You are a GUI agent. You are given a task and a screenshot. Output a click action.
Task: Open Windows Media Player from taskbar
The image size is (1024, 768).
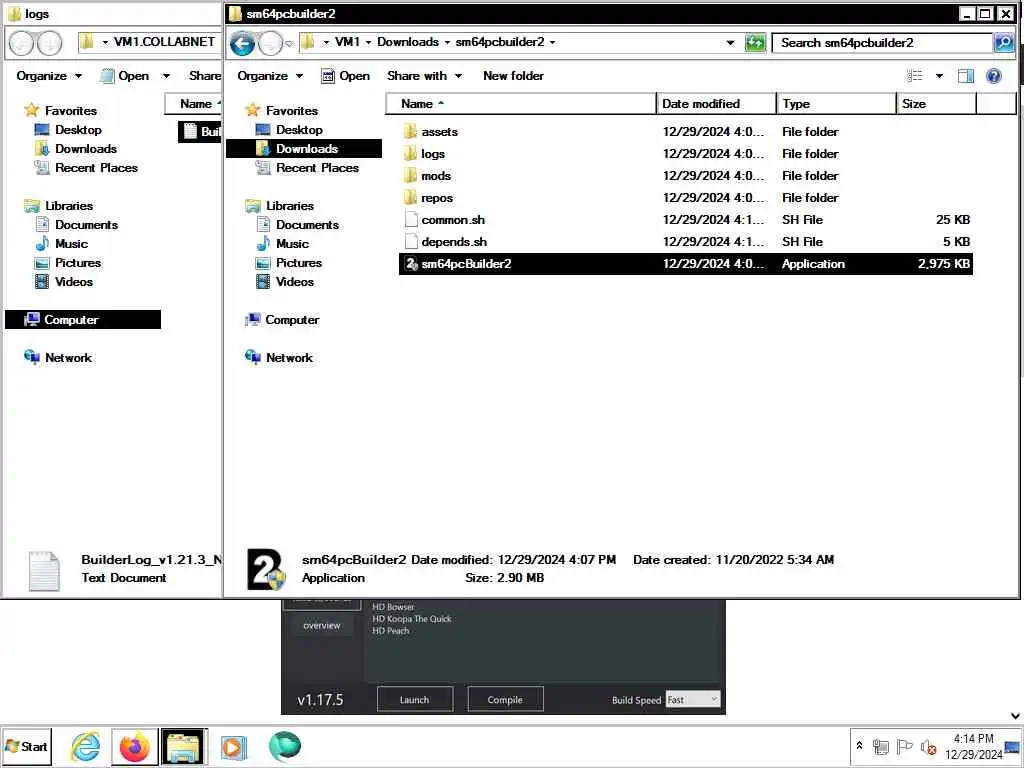(x=234, y=746)
